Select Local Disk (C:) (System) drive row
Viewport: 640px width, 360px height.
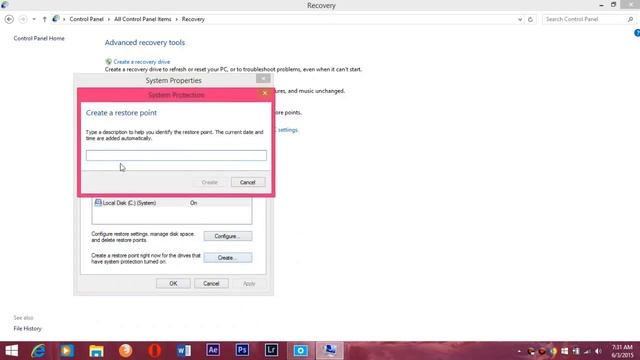coord(172,203)
